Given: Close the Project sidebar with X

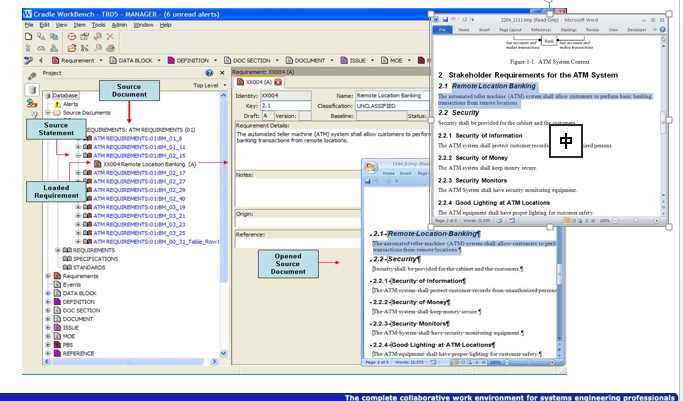Looking at the screenshot, I should pyautogui.click(x=222, y=73).
